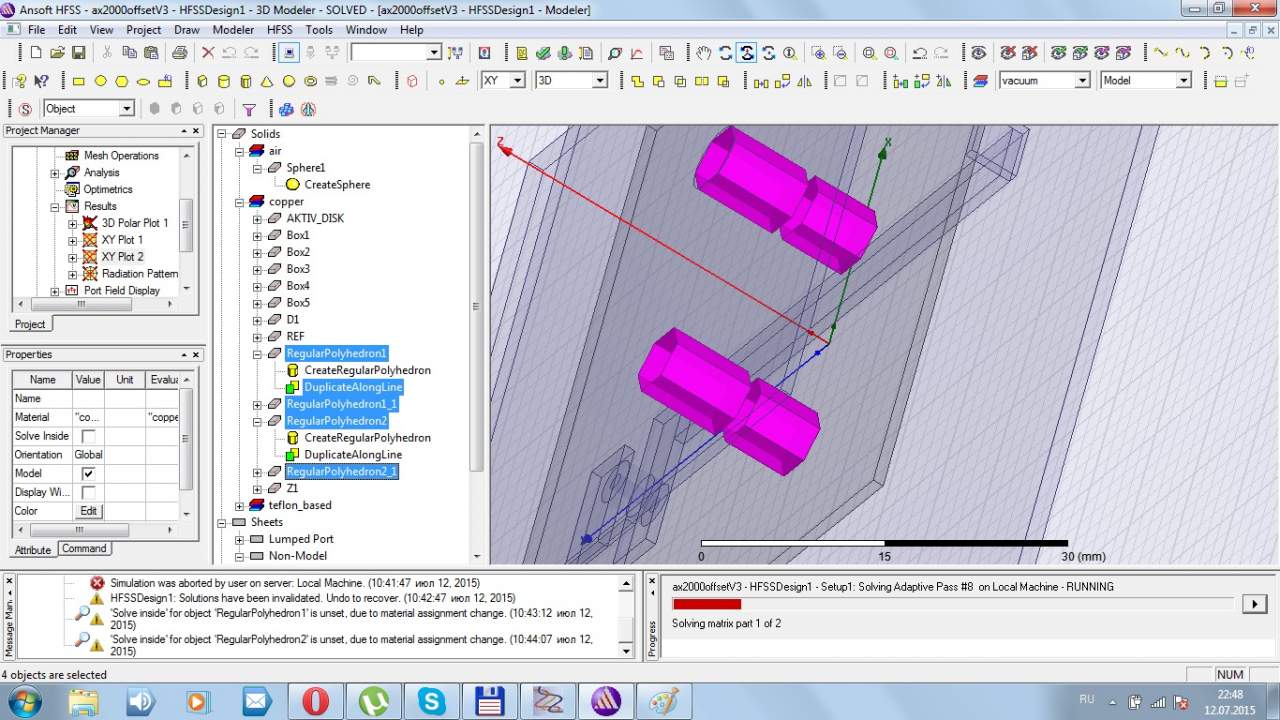Open the vacuum material dropdown
1280x720 pixels.
[1081, 81]
